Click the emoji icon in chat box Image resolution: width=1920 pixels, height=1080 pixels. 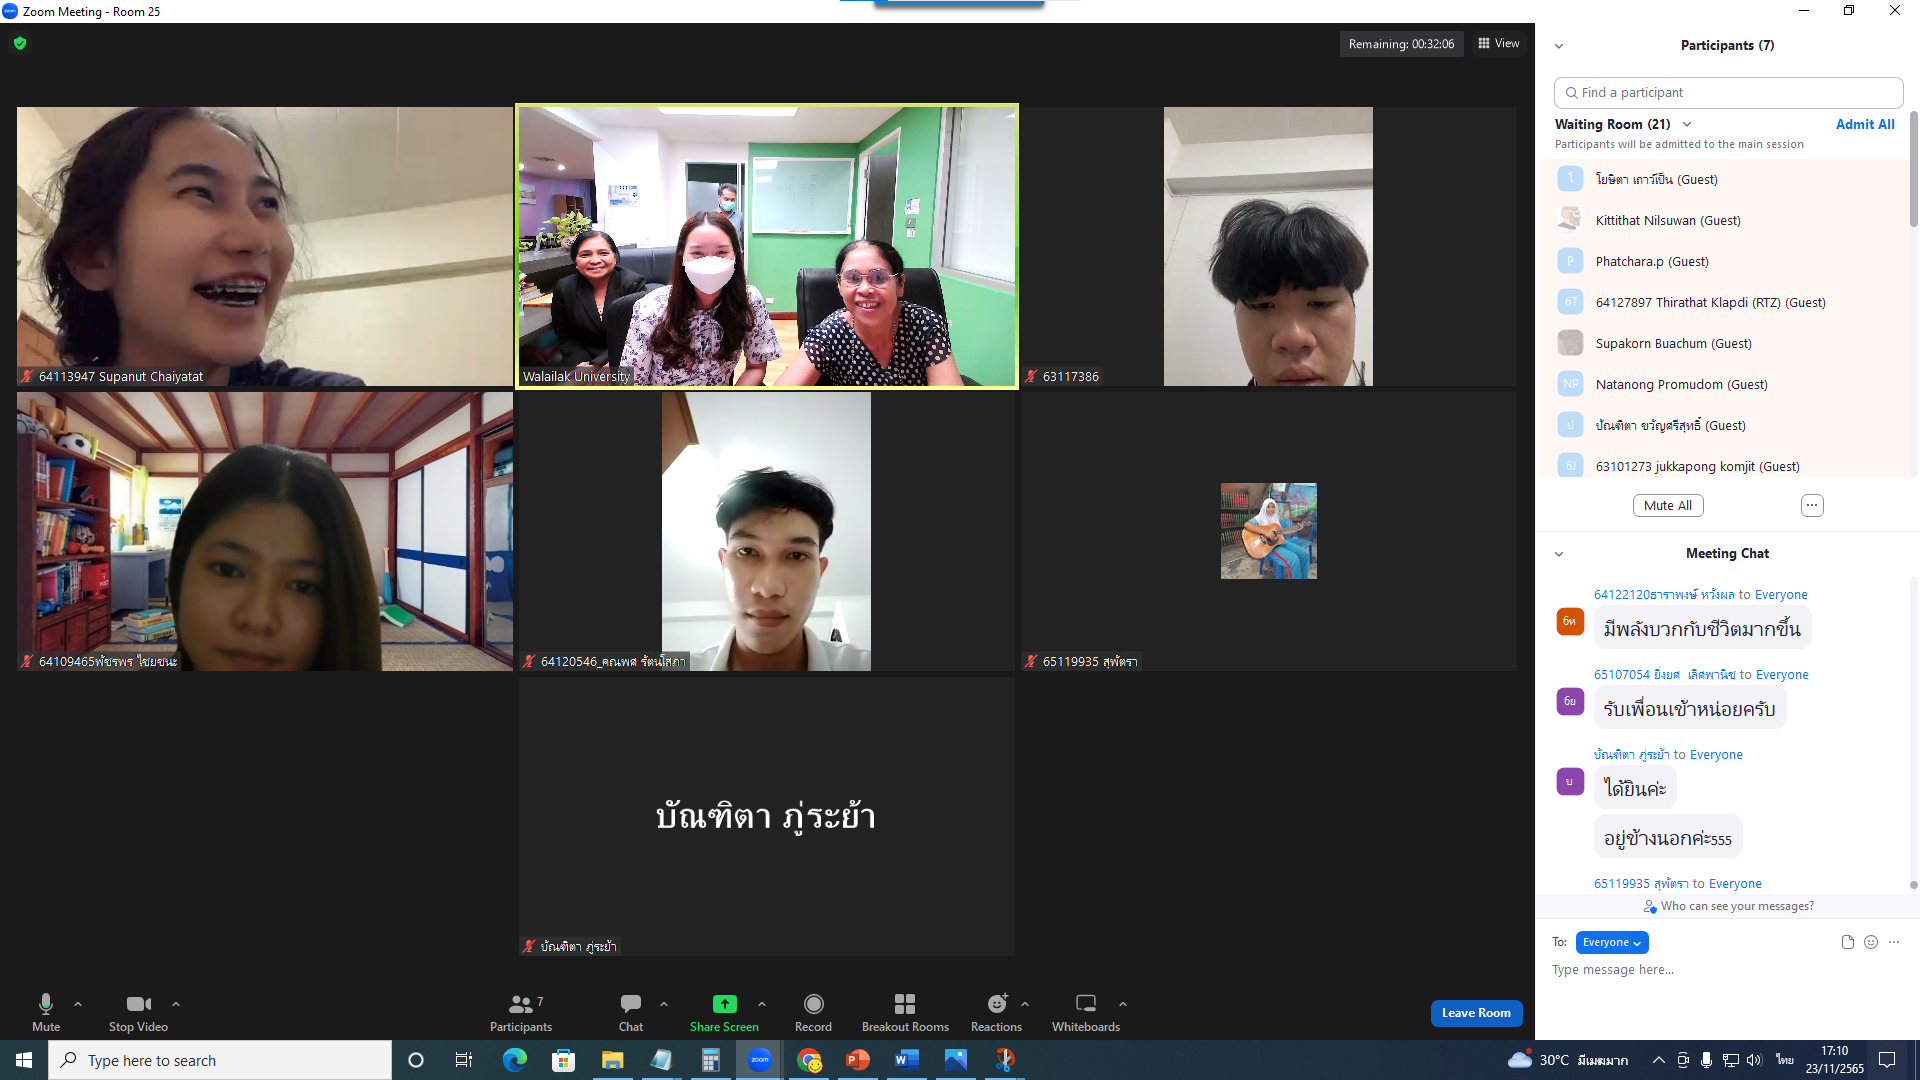(x=1871, y=942)
